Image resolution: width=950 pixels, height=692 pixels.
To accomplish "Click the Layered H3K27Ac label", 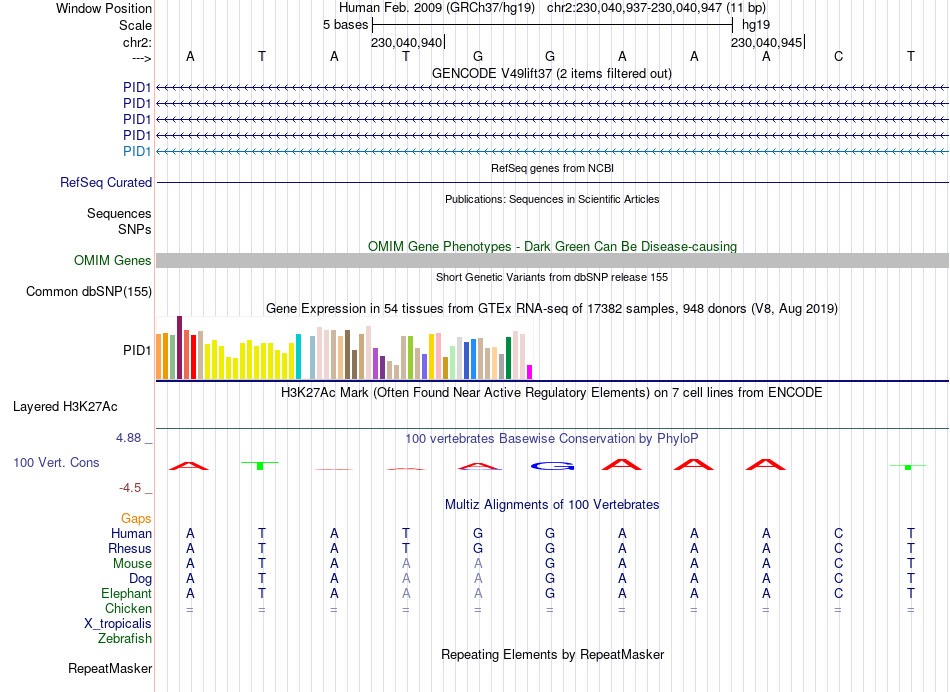I will click(65, 407).
